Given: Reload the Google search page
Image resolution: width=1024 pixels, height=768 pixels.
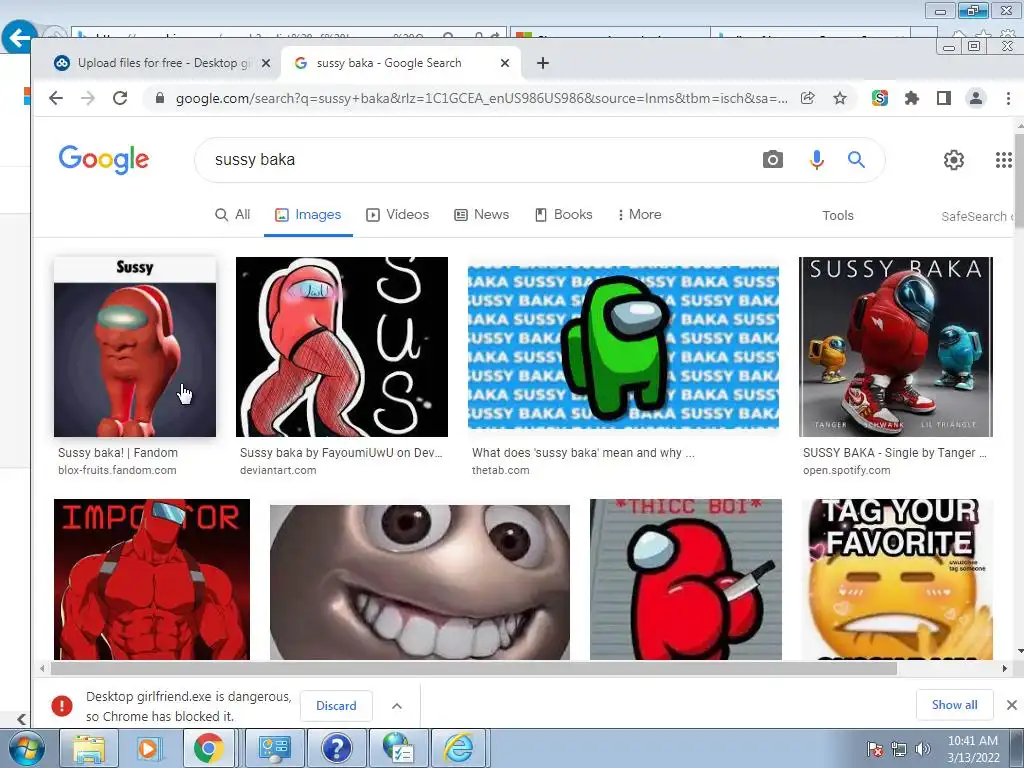Looking at the screenshot, I should click(x=120, y=99).
